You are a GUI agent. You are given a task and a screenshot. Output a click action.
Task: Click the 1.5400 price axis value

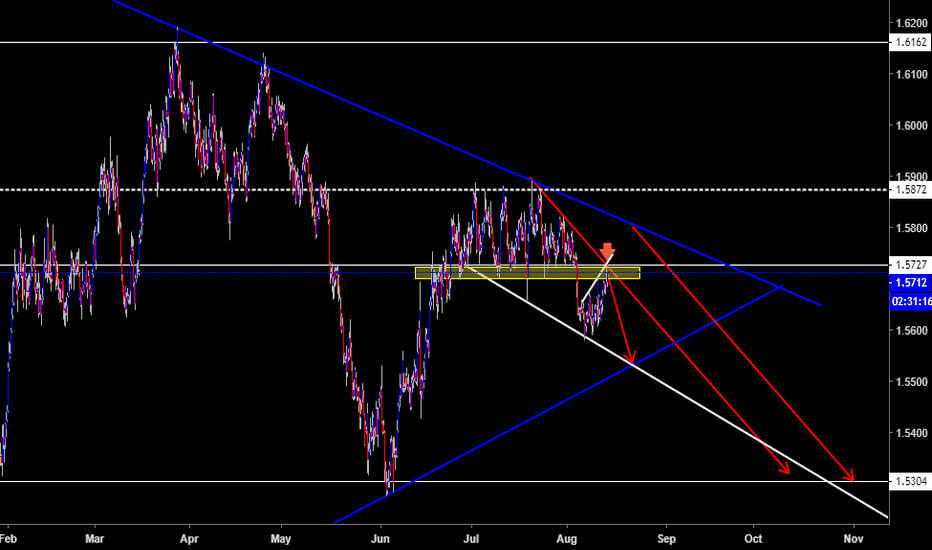coord(911,432)
